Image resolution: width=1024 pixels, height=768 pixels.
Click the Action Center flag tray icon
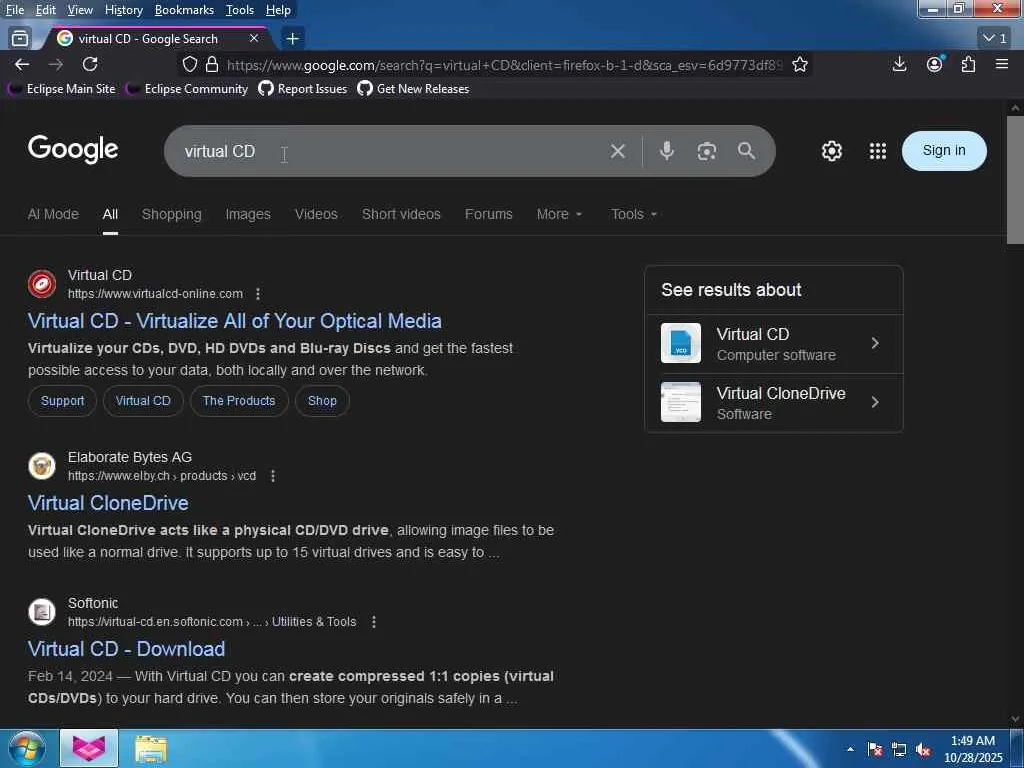tap(875, 750)
